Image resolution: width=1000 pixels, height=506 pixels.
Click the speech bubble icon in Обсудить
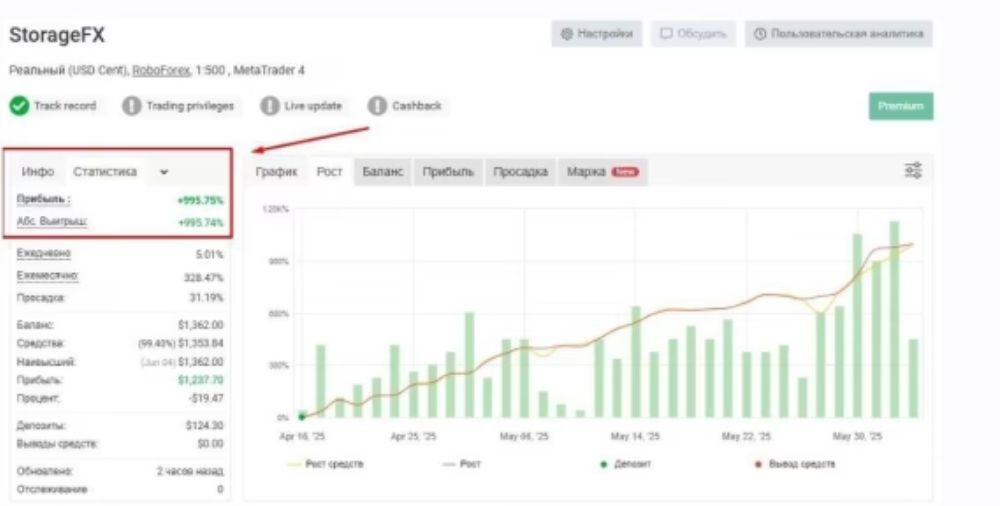[x=666, y=34]
